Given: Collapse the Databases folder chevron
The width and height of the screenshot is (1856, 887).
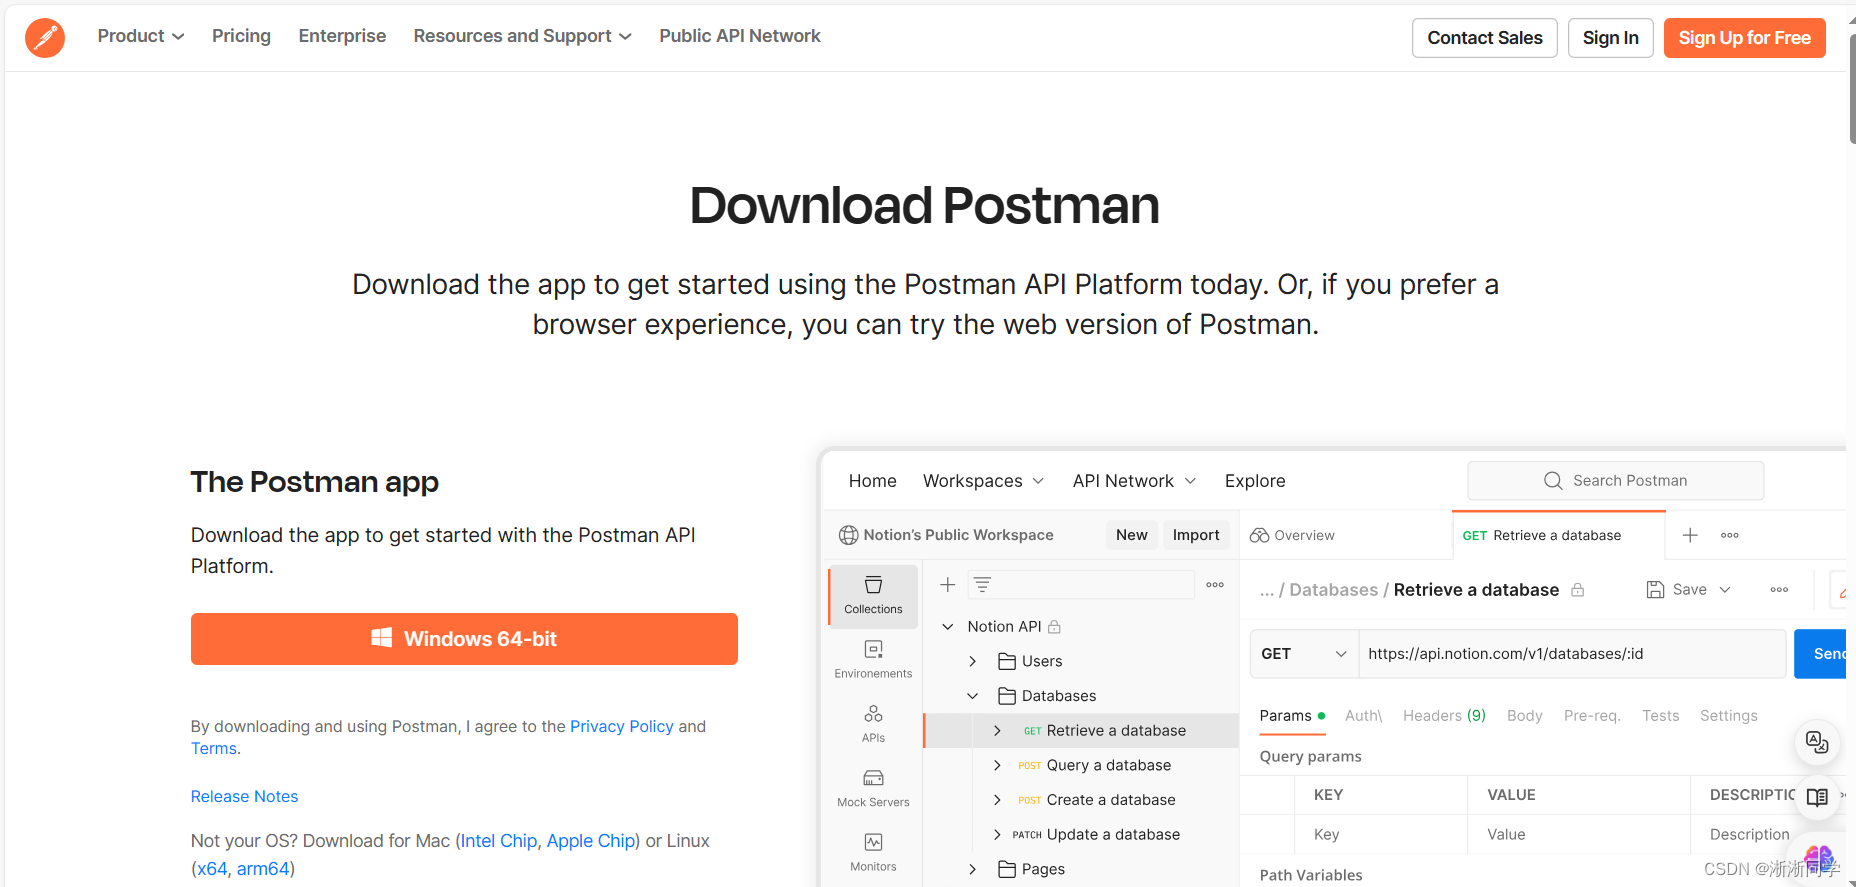Looking at the screenshot, I should [x=972, y=696].
